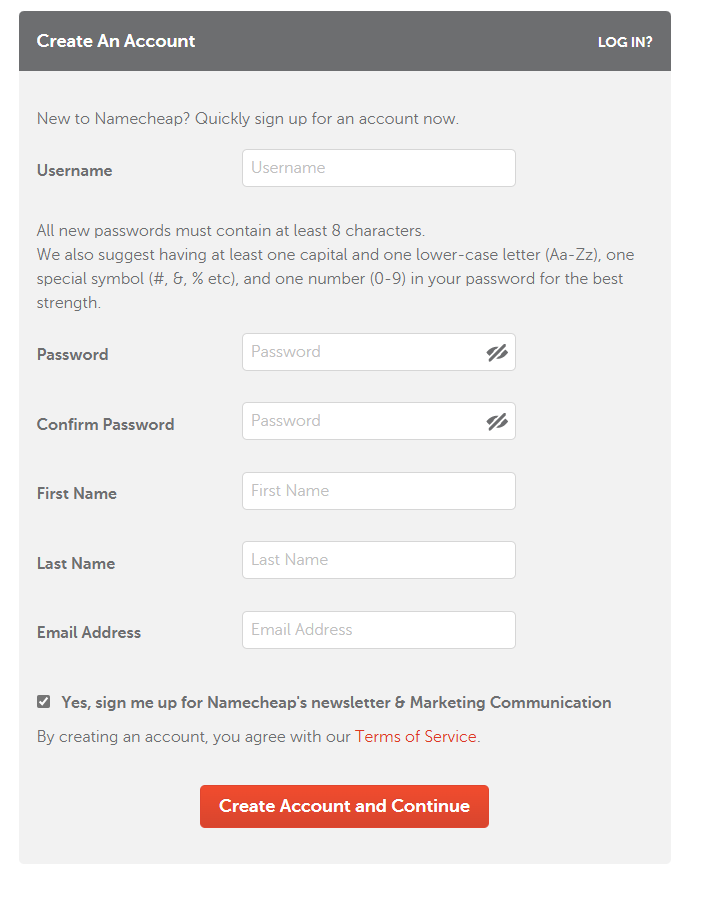The height and width of the screenshot is (898, 716).
Task: Focus the Last Name input field
Action: pyautogui.click(x=378, y=560)
